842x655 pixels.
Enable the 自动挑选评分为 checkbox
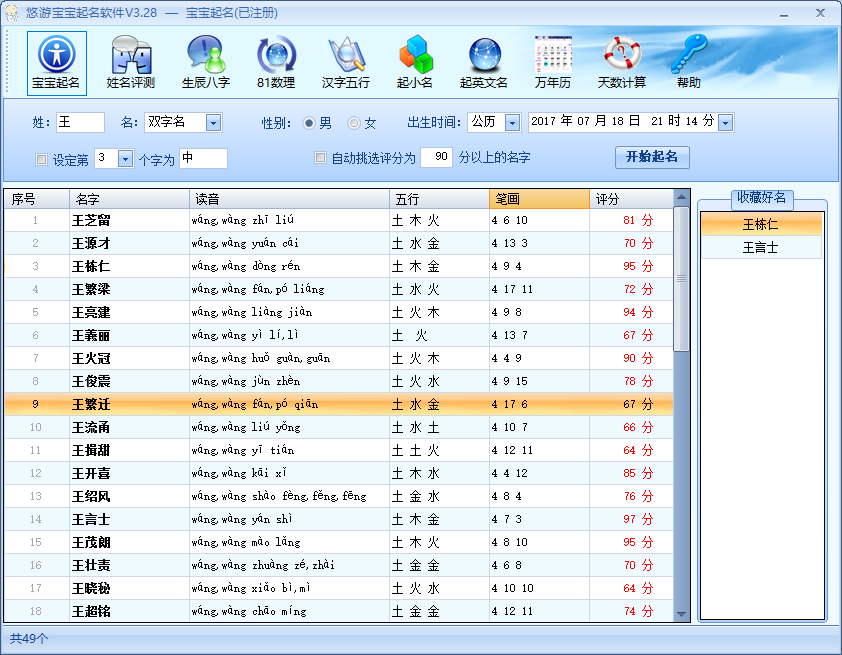tap(320, 157)
